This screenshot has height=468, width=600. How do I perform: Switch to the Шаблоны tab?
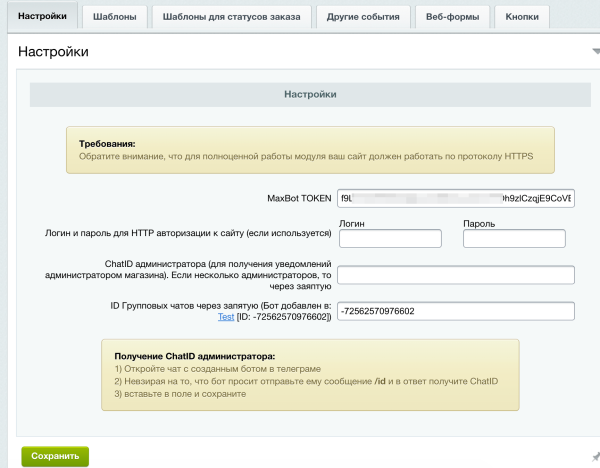click(x=114, y=17)
